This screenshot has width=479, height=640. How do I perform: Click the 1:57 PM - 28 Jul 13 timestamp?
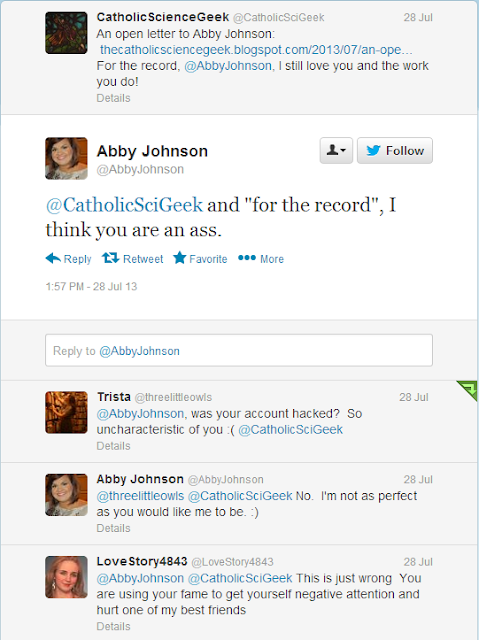(91, 287)
